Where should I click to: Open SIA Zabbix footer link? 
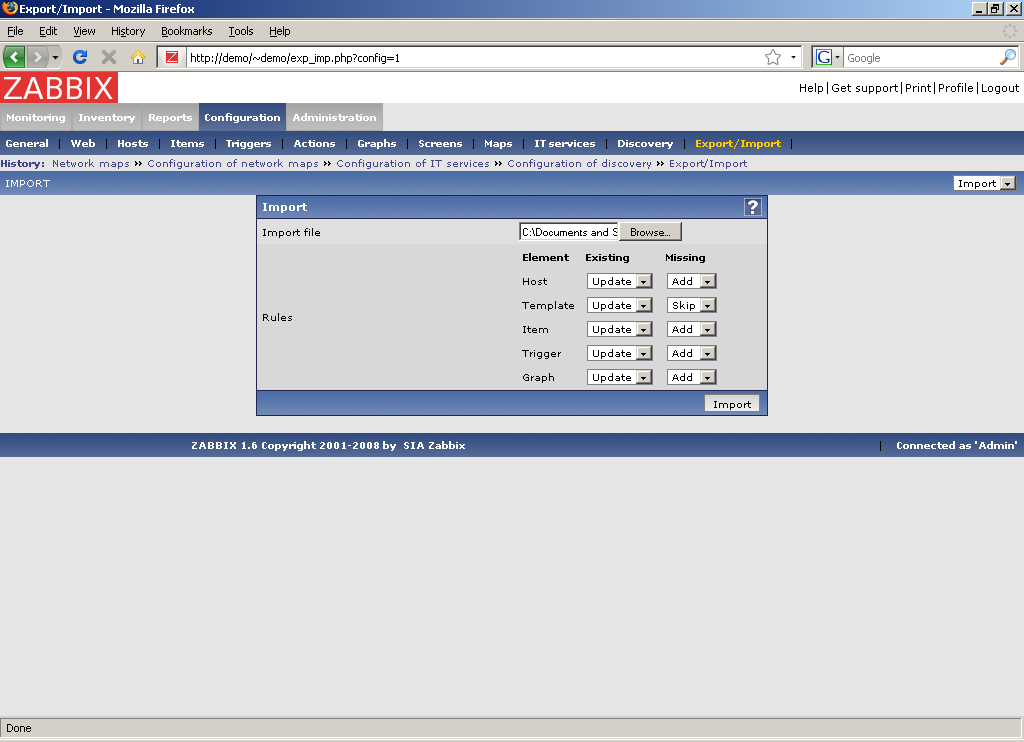[x=434, y=445]
